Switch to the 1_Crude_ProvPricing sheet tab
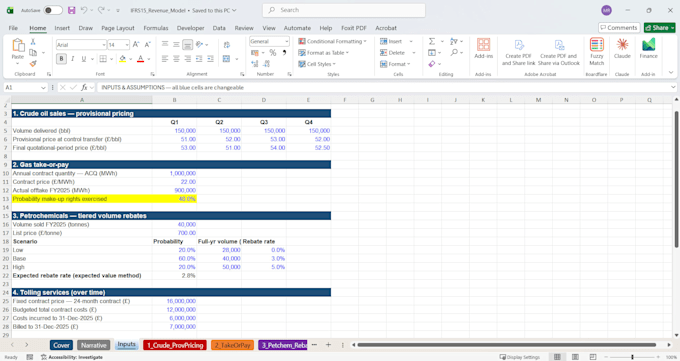Viewport: 680px width, 361px height. pyautogui.click(x=175, y=345)
